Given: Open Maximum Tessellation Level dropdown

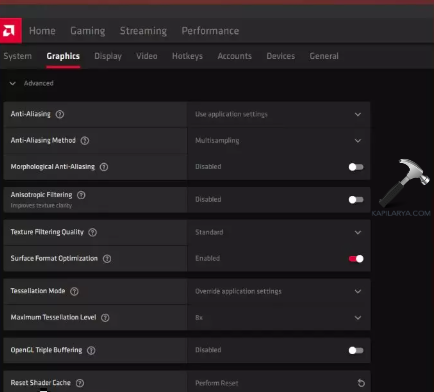Looking at the screenshot, I should click(x=279, y=318).
